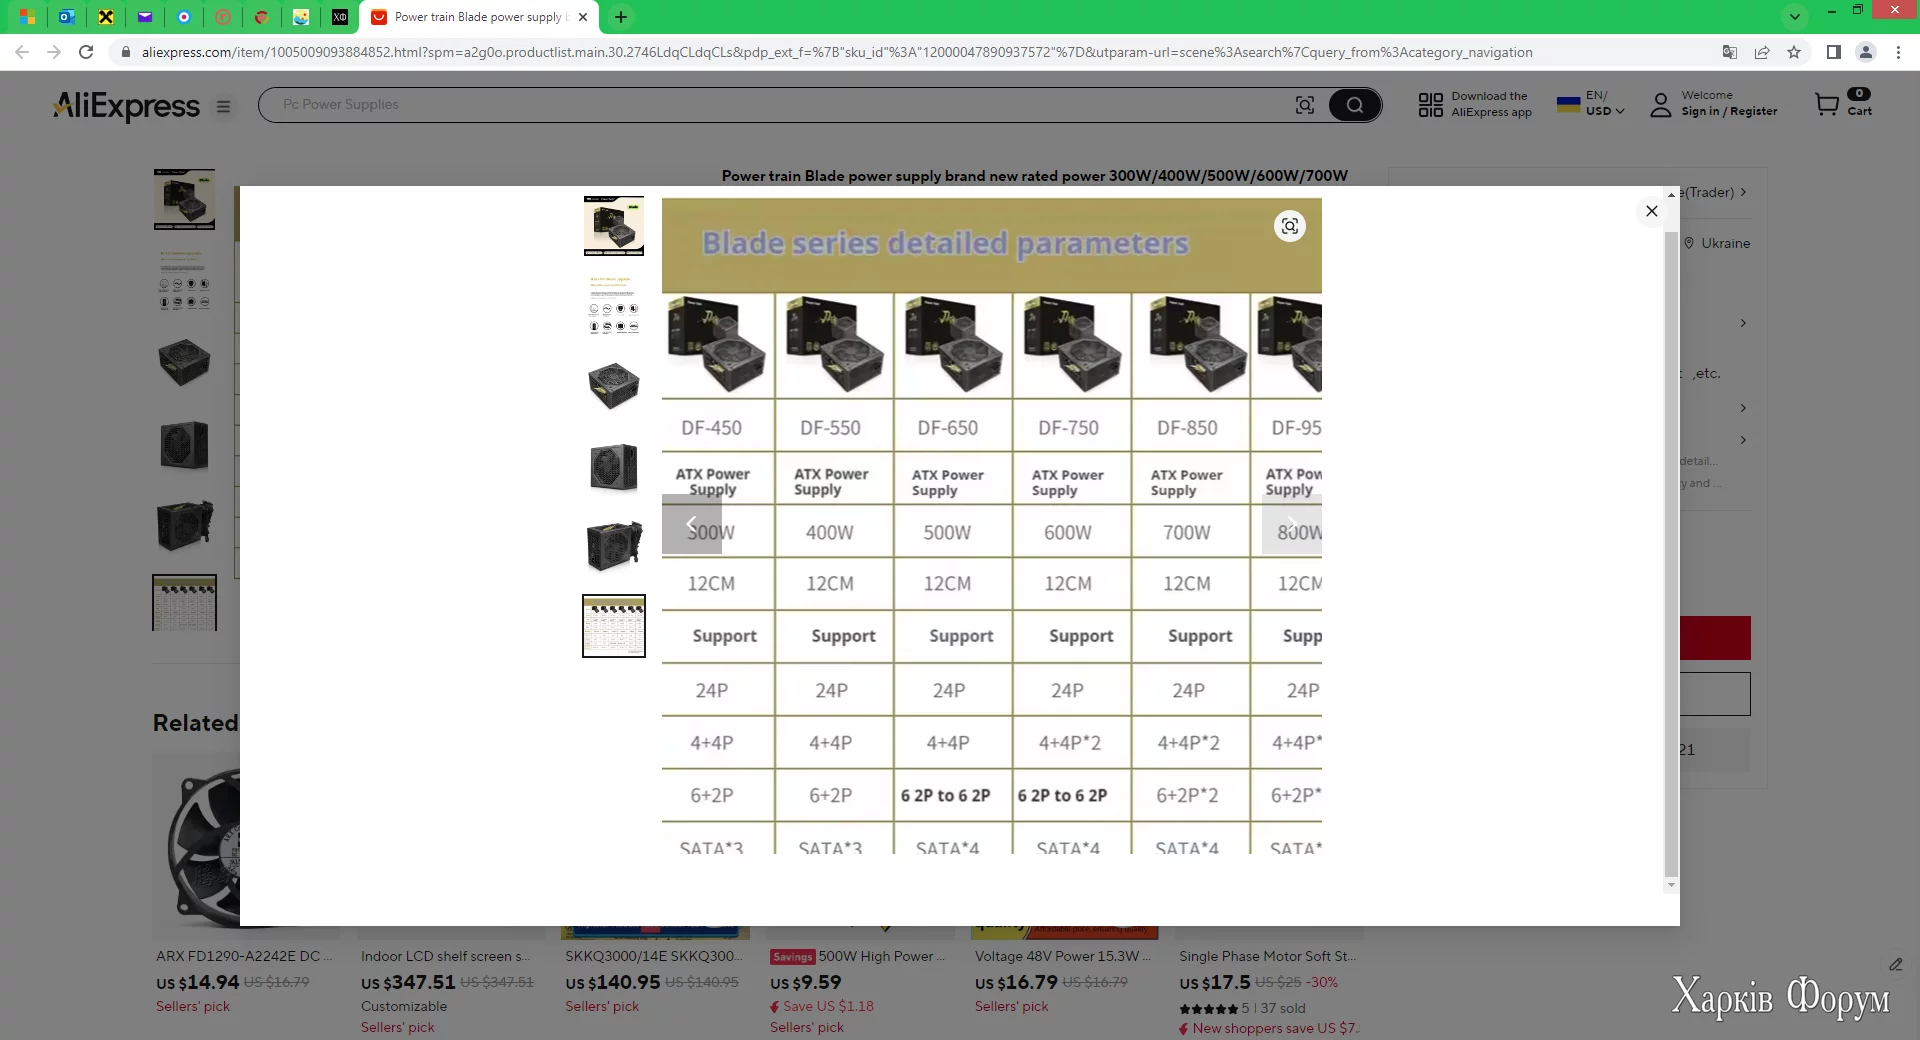Select the background gallery's PSU fan thumbnail
This screenshot has width=1920, height=1040.
(x=184, y=444)
